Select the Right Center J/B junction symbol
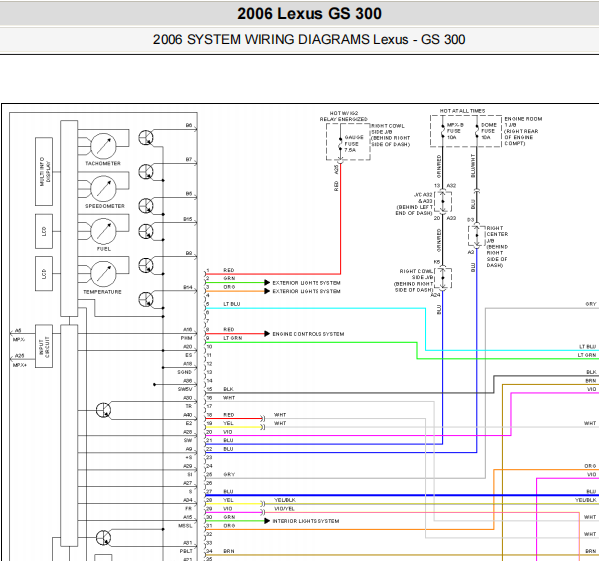Screen dimensions: 599x561 [477, 236]
